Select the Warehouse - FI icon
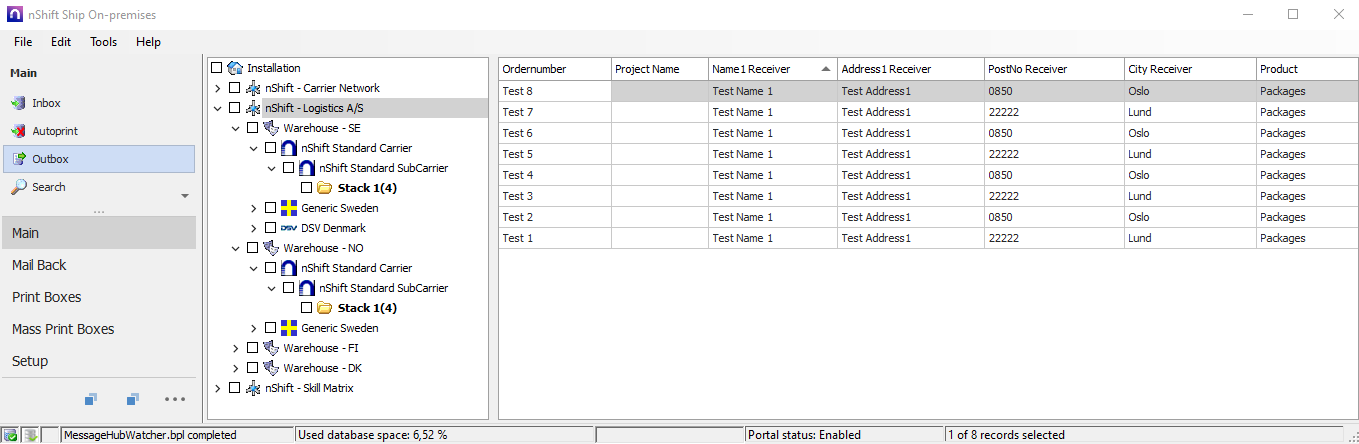1359x444 pixels. point(271,348)
